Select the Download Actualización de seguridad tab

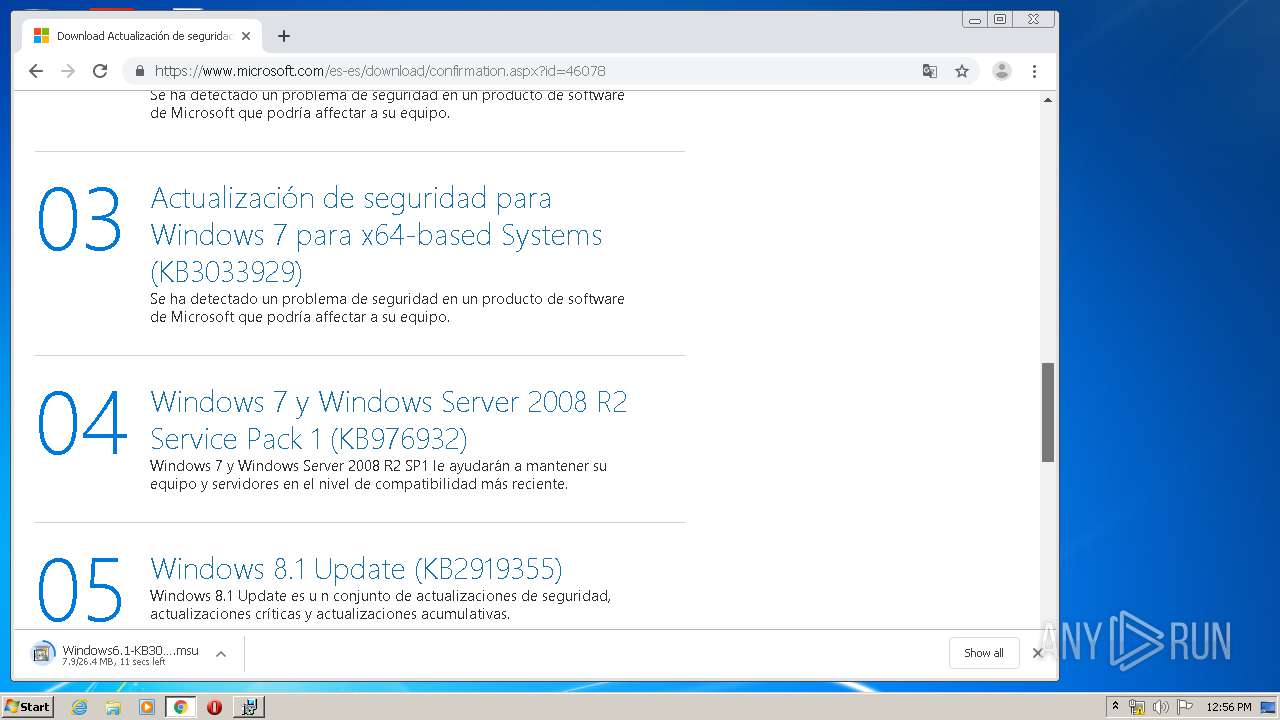tap(143, 36)
